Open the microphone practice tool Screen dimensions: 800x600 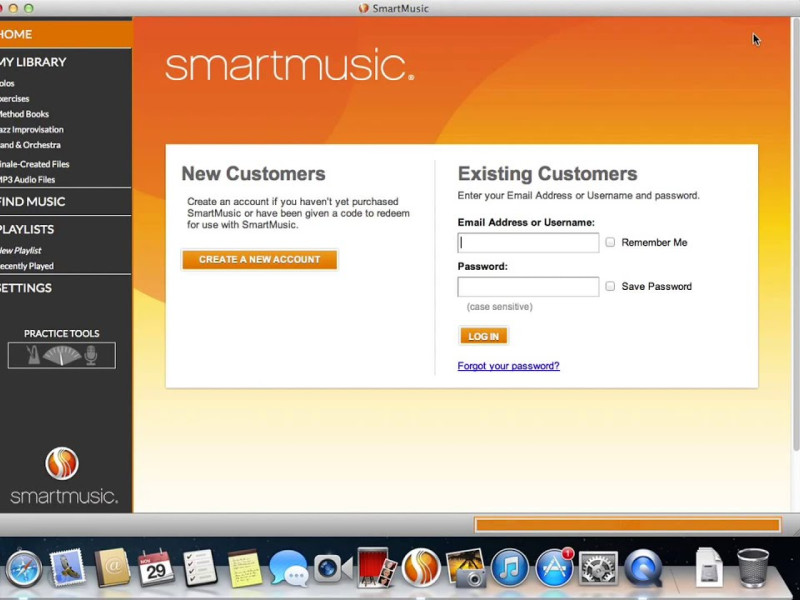coord(91,355)
